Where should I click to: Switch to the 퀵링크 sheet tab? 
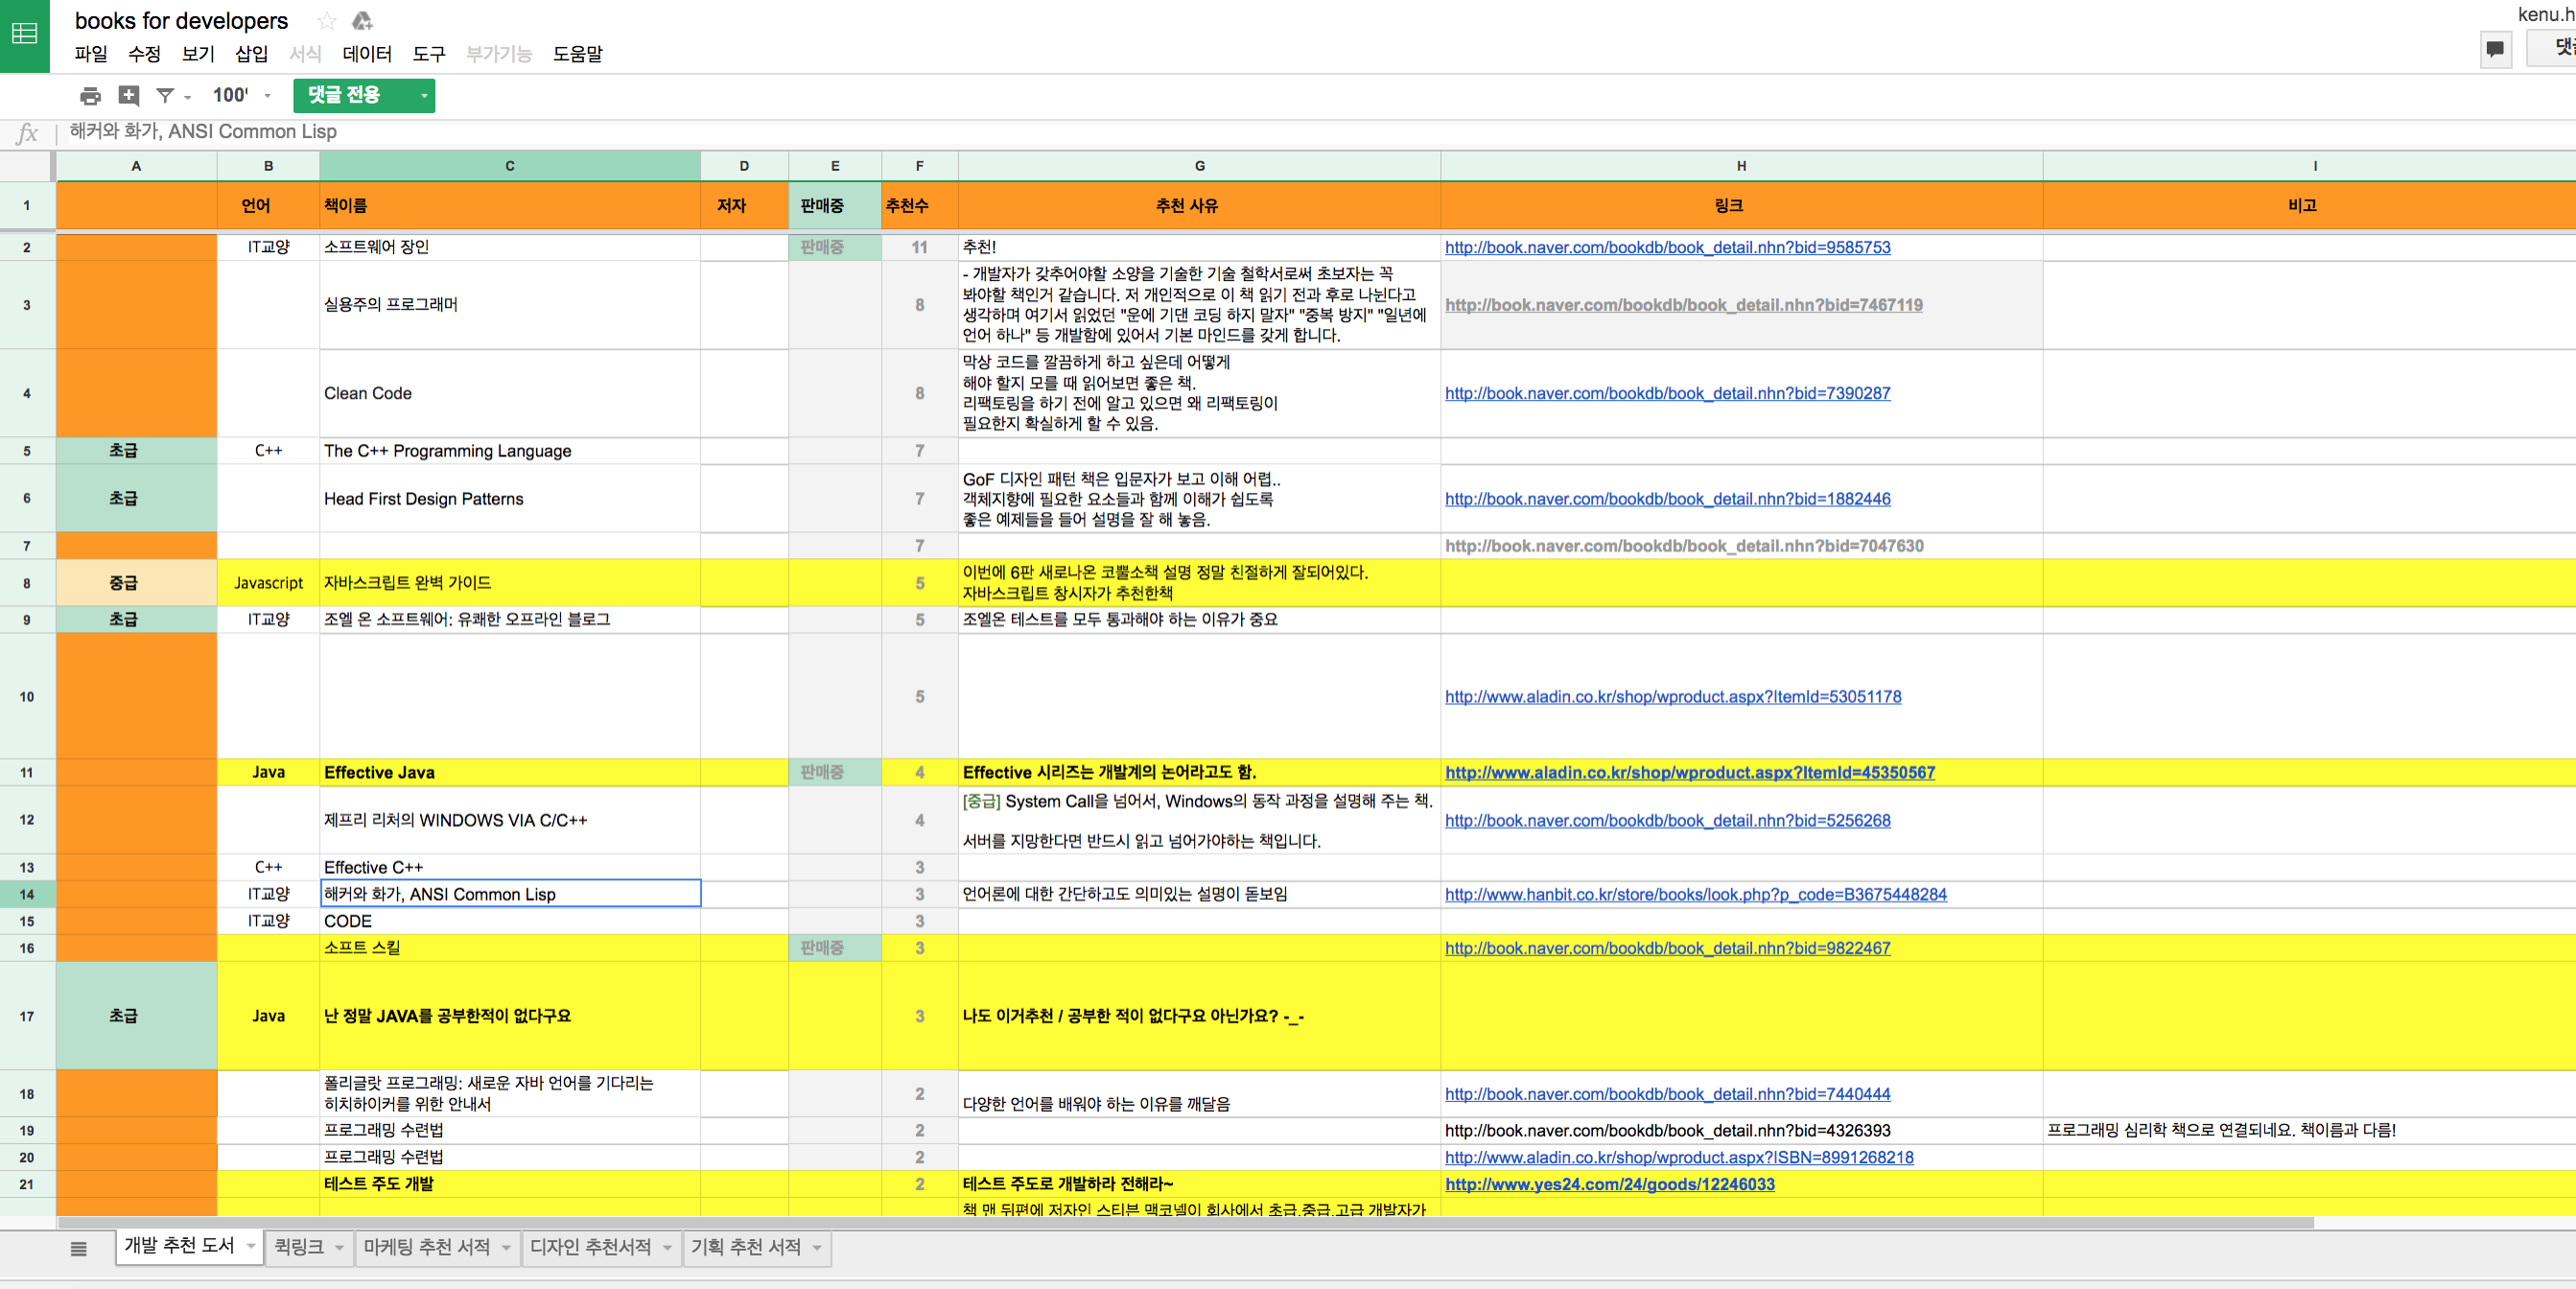(x=309, y=1248)
